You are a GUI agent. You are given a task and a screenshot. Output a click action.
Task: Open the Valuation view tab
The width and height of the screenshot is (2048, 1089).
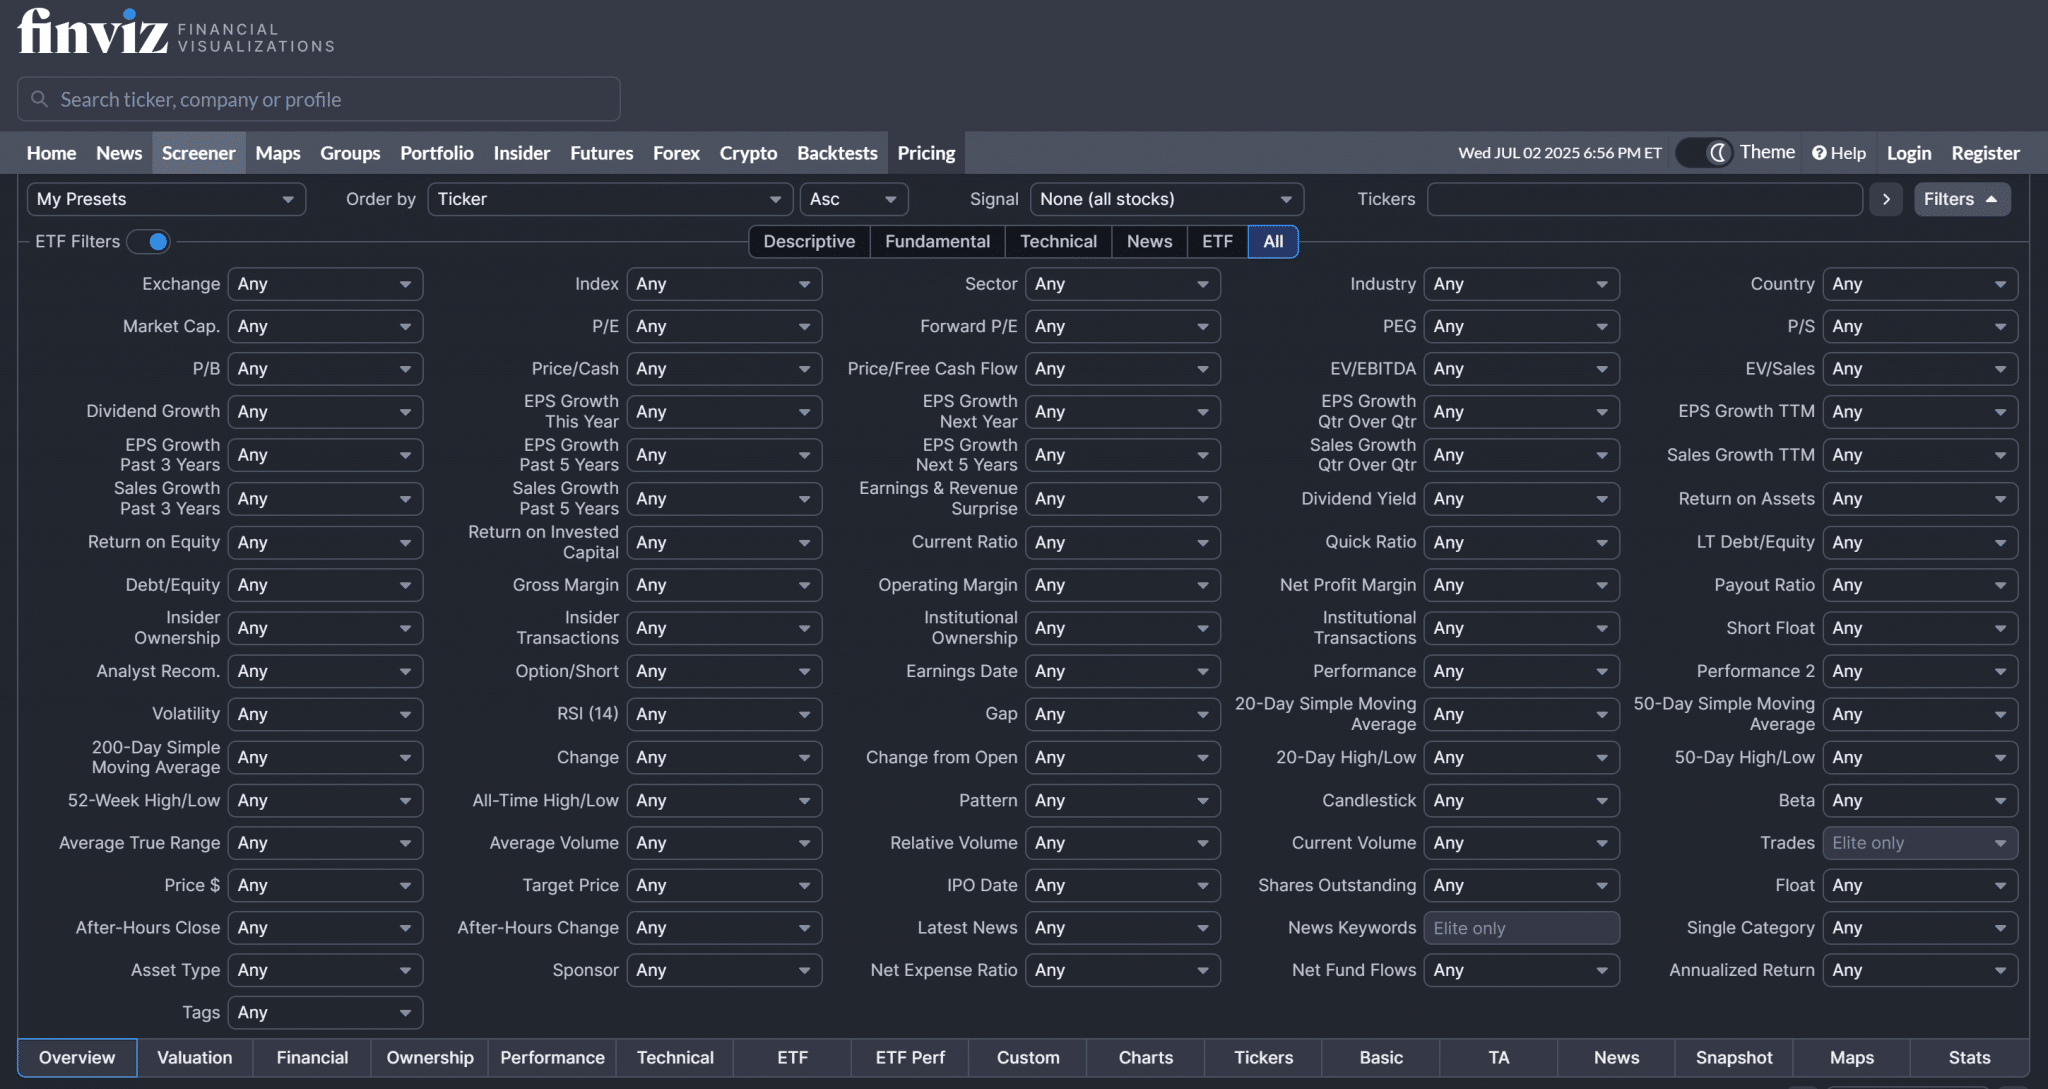[x=194, y=1057]
